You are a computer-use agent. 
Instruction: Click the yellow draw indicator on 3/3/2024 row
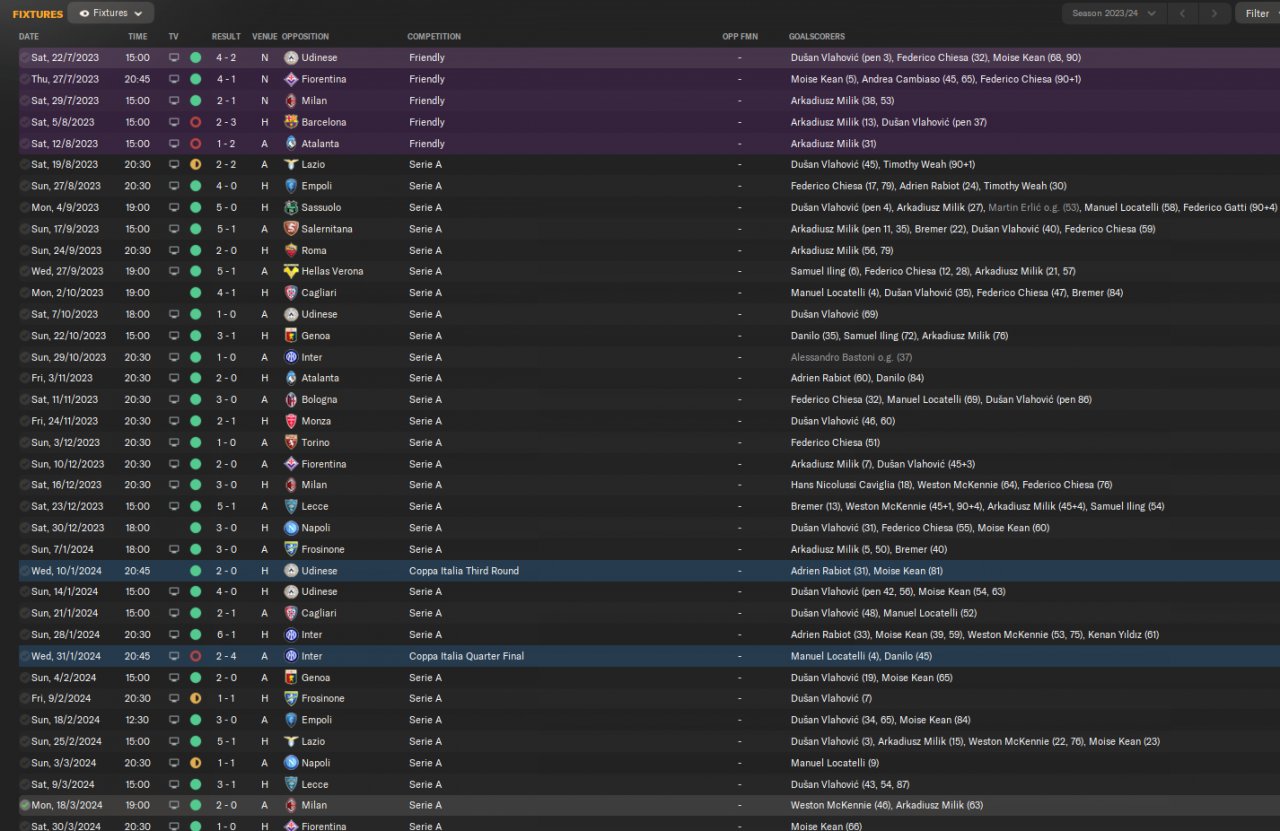pos(195,763)
